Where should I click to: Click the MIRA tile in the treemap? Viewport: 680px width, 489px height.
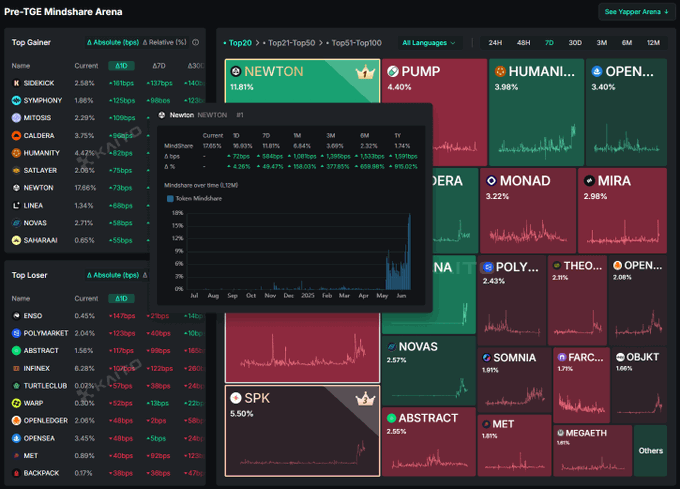pos(622,210)
